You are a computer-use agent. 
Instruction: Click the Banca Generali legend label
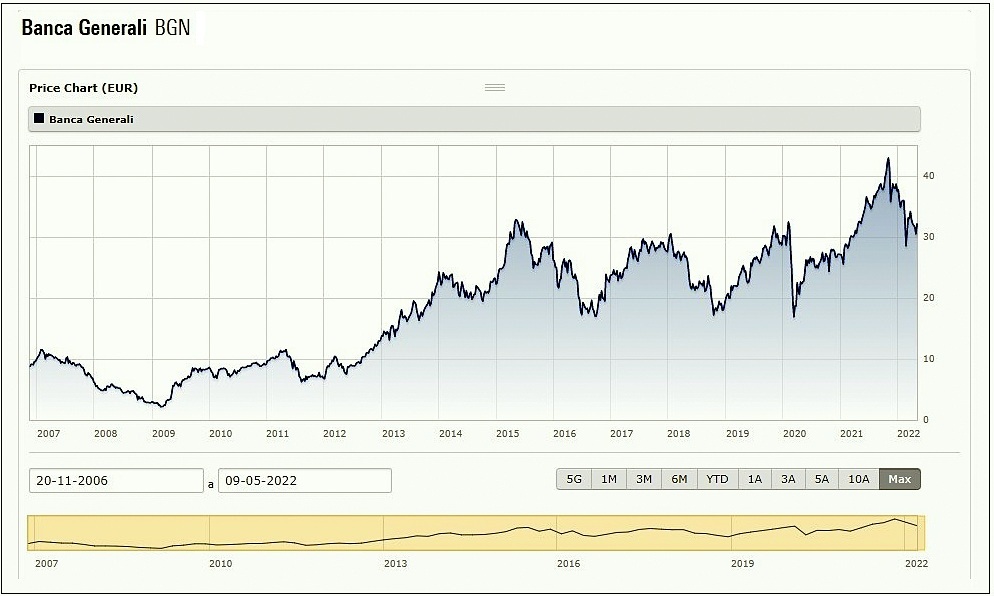click(x=91, y=119)
